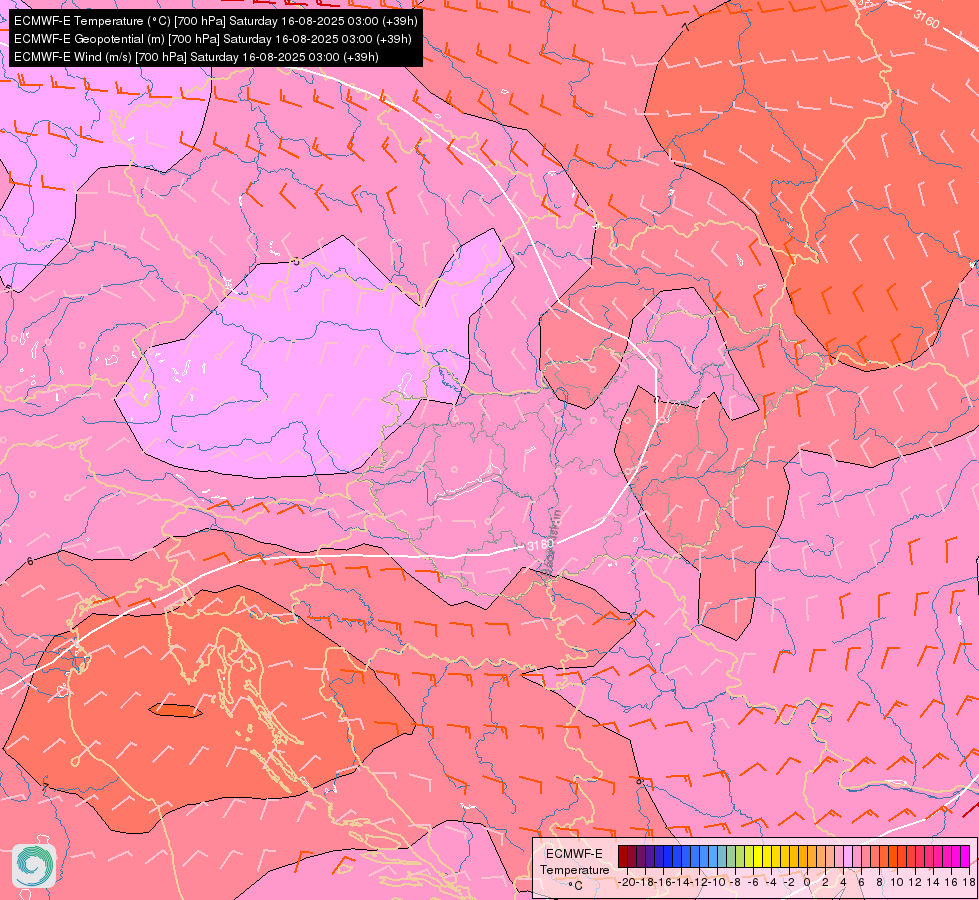Click the legend tick label 0
The width and height of the screenshot is (979, 900).
pos(807,882)
